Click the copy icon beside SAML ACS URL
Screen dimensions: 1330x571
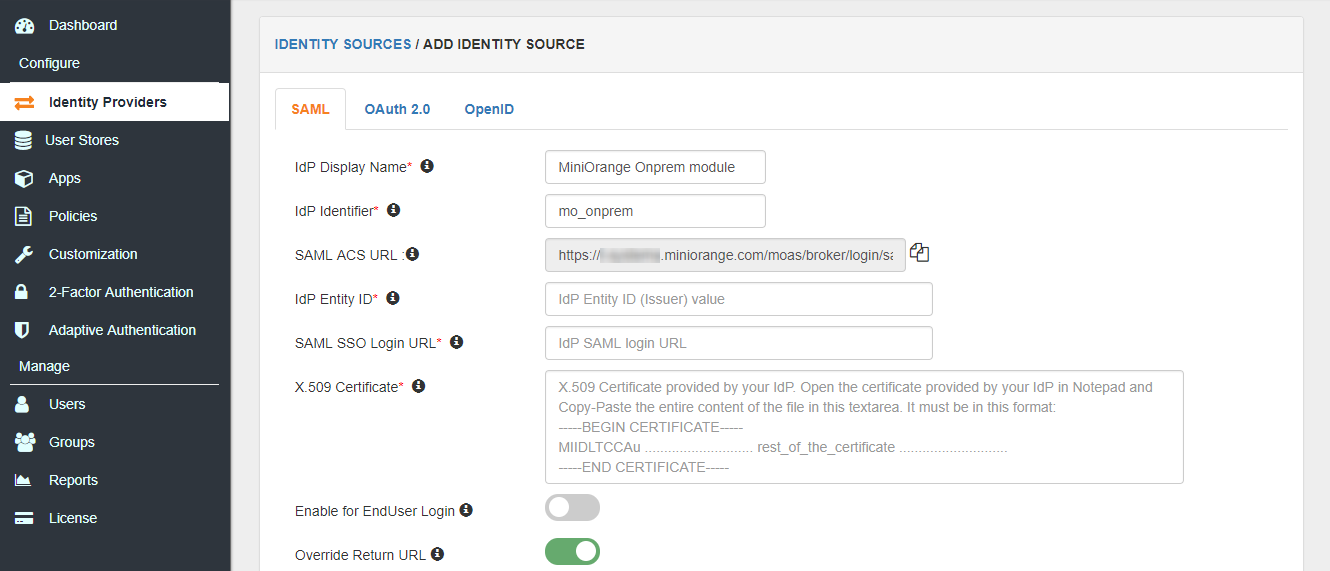[x=920, y=254]
